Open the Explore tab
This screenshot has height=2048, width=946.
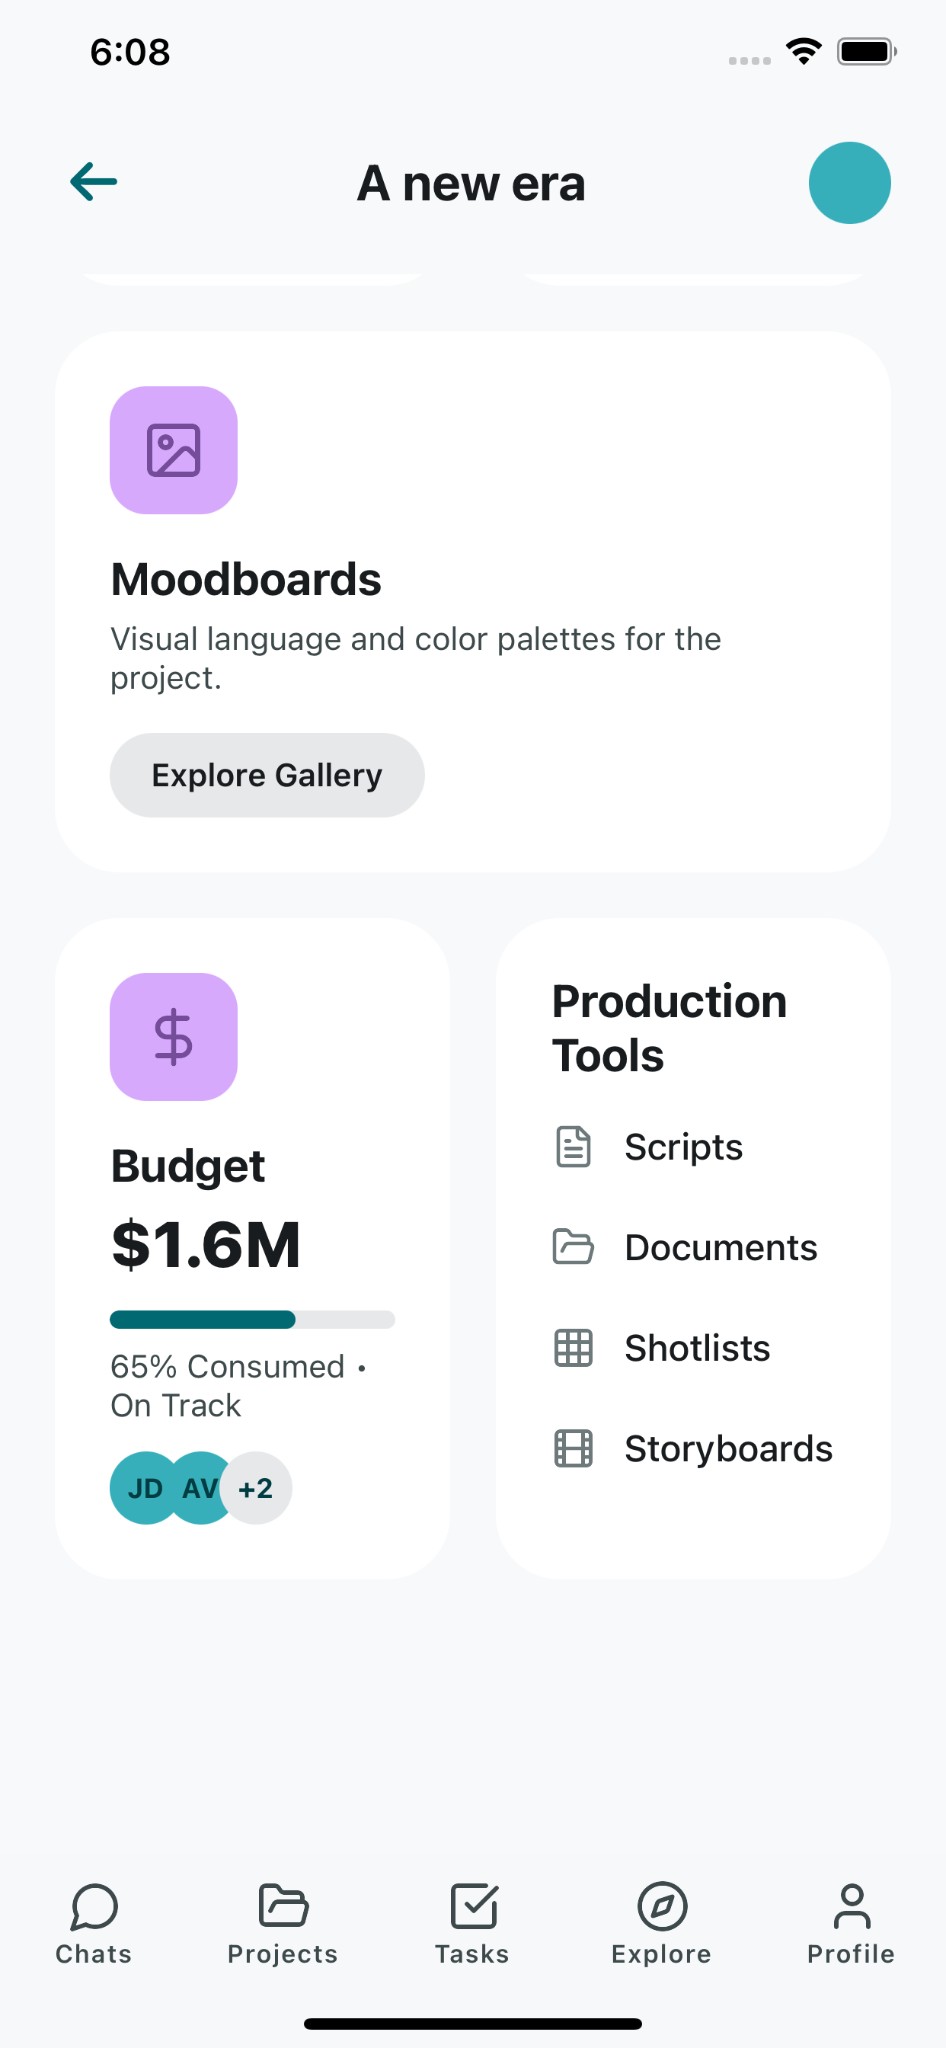point(661,1924)
